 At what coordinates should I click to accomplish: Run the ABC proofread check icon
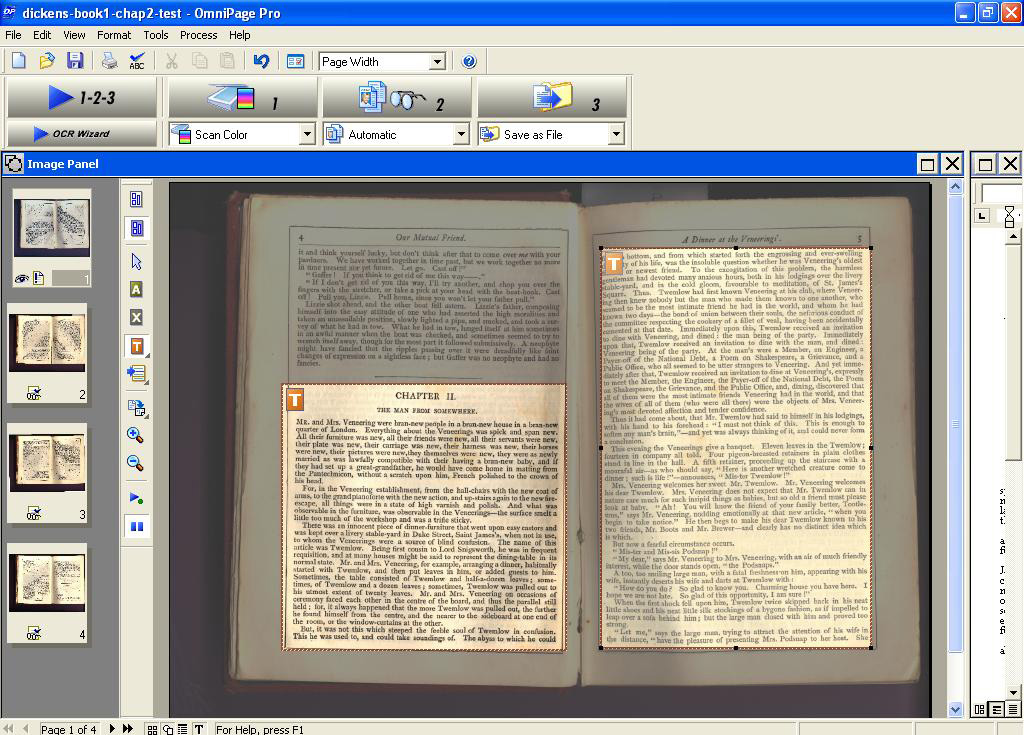point(137,61)
